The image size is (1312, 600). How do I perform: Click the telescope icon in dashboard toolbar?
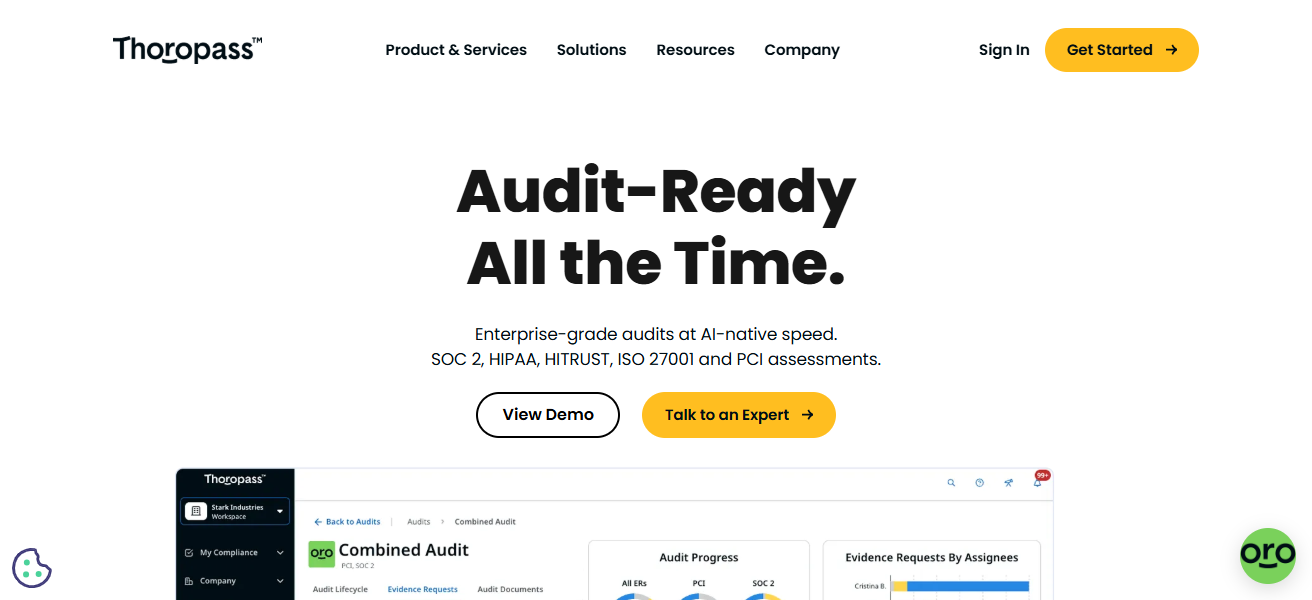[x=1009, y=483]
